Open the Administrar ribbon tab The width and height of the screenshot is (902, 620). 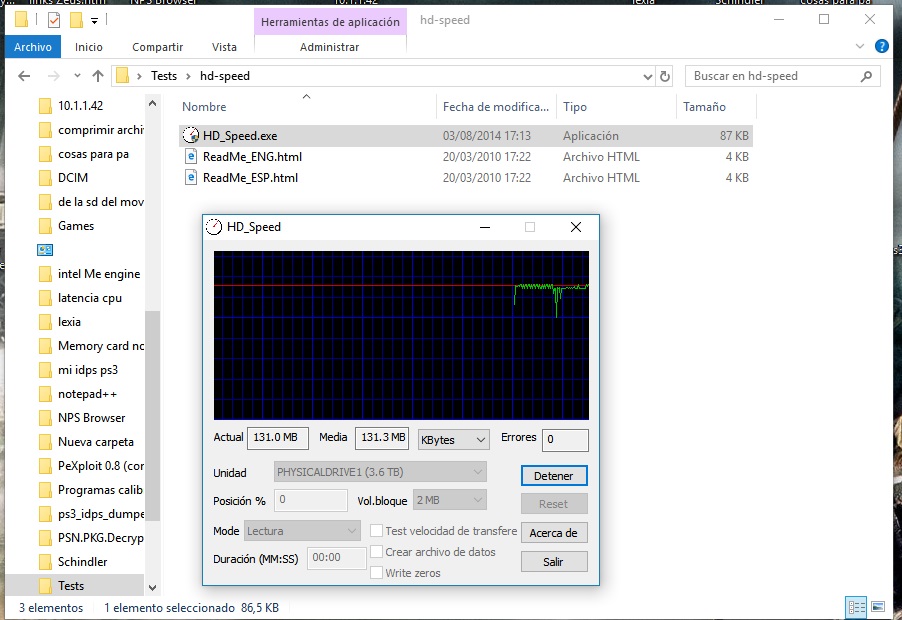click(330, 47)
